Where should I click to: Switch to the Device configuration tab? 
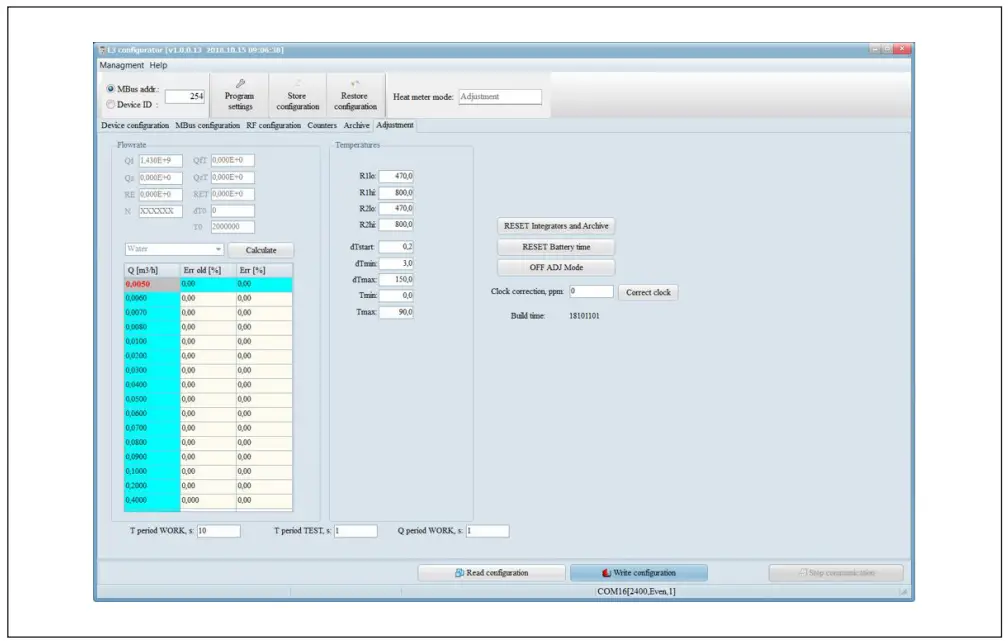click(x=136, y=125)
